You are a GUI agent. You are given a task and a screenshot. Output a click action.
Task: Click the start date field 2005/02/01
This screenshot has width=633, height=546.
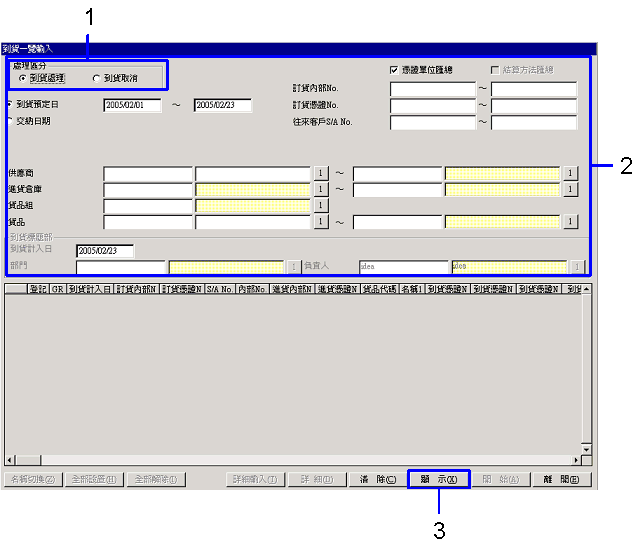[x=132, y=105]
